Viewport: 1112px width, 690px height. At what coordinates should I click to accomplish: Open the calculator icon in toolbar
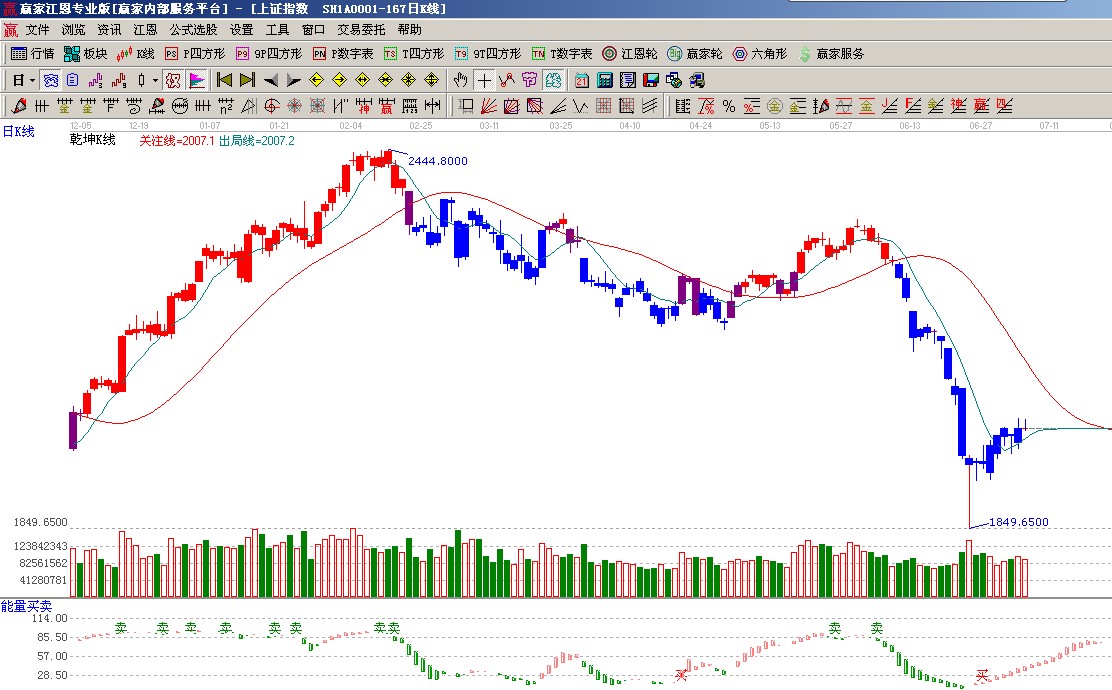pos(606,80)
